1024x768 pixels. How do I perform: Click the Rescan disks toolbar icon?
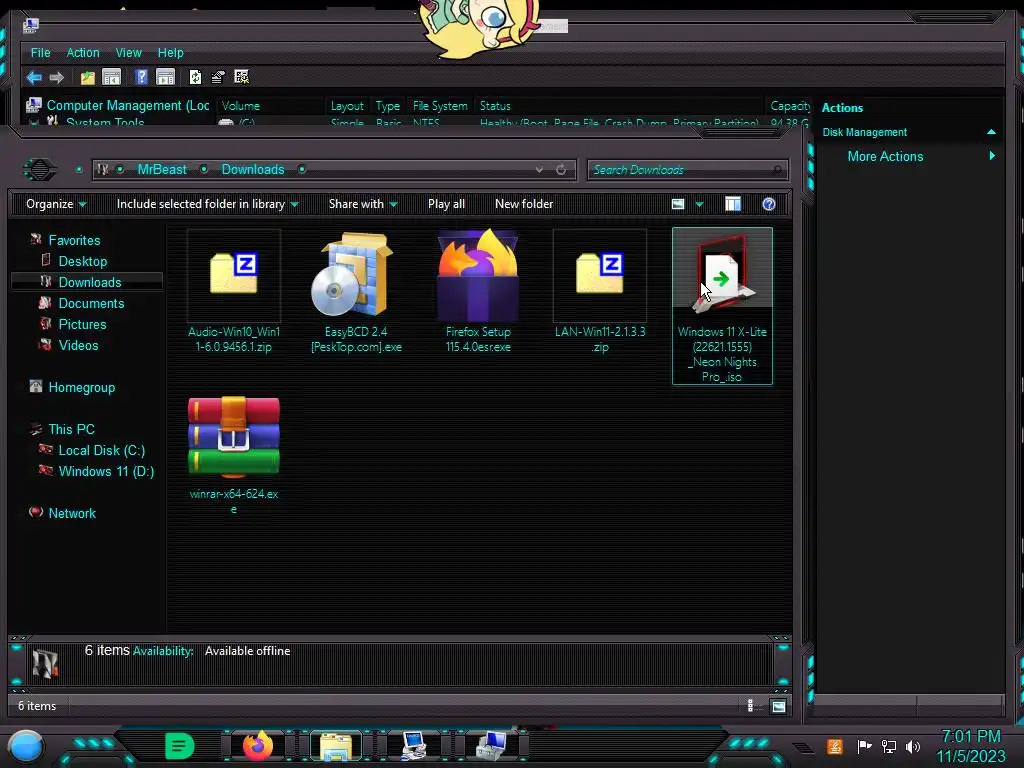click(x=218, y=78)
